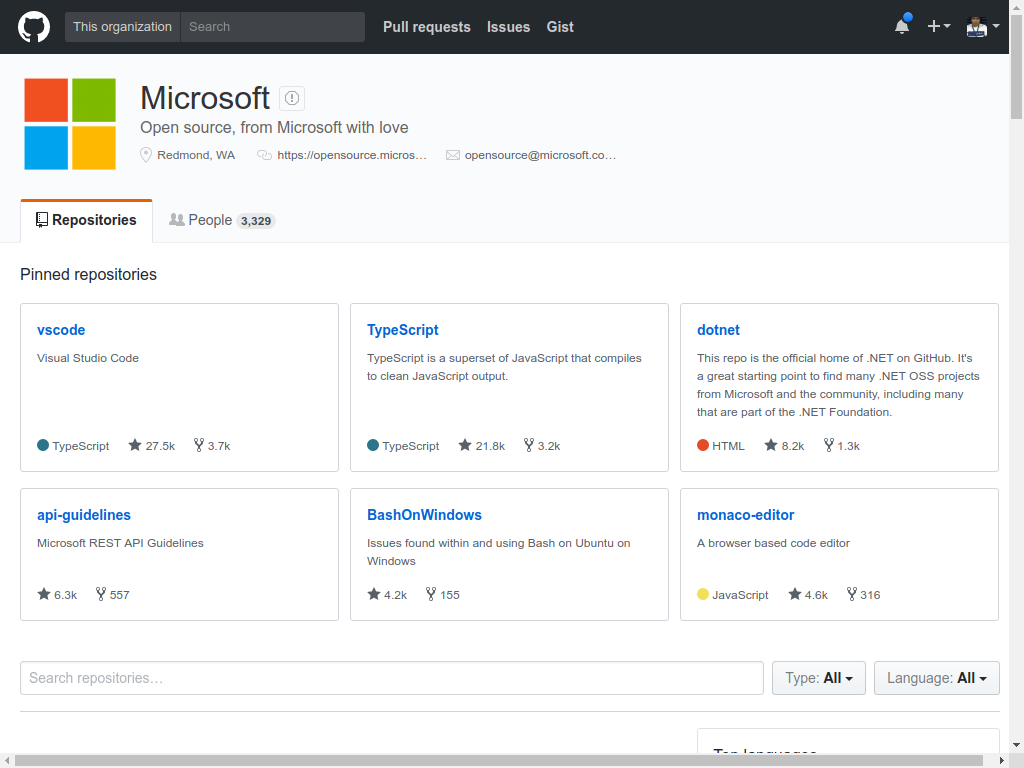The image size is (1024, 768).
Task: Expand the Language: All filter dropdown
Action: (936, 678)
